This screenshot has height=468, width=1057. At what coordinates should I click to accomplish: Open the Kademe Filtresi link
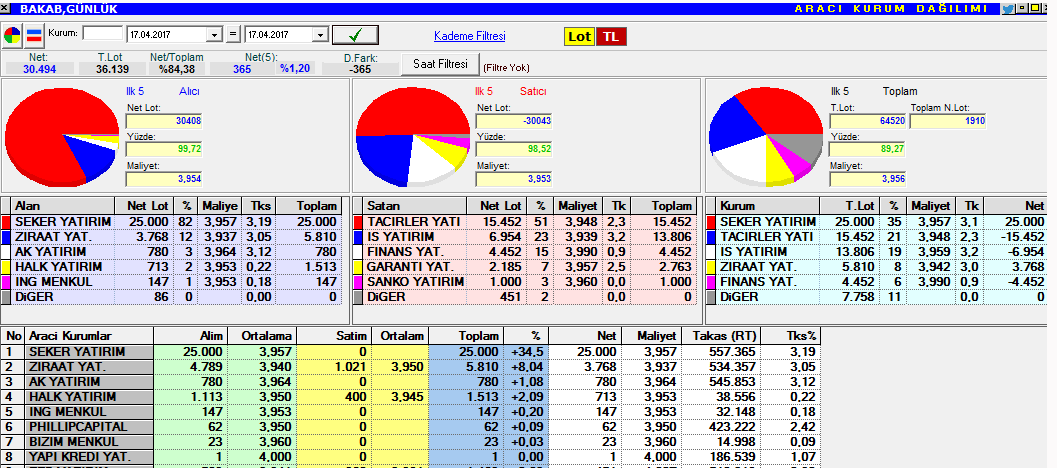tap(469, 36)
